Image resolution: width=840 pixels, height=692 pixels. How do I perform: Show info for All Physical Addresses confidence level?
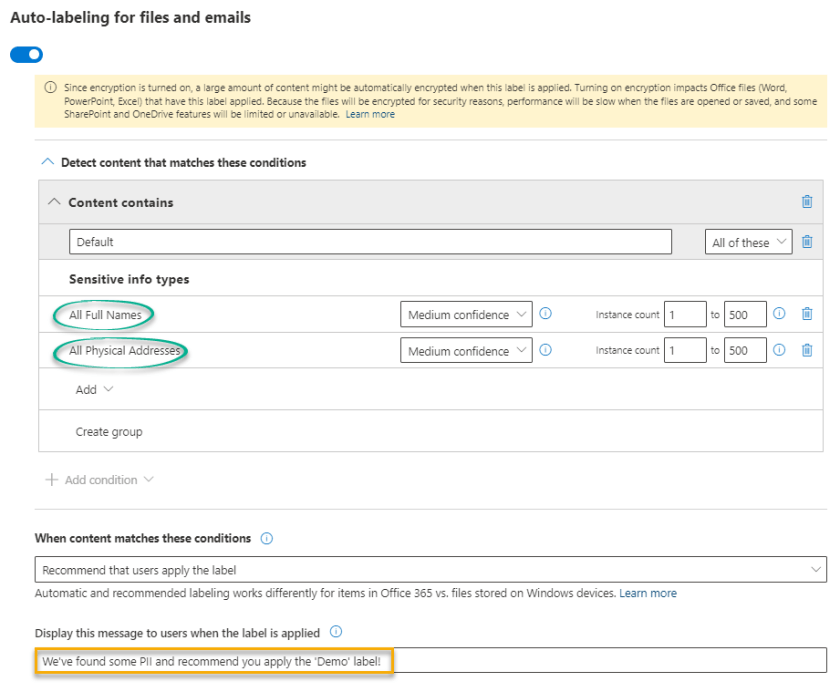click(x=546, y=350)
